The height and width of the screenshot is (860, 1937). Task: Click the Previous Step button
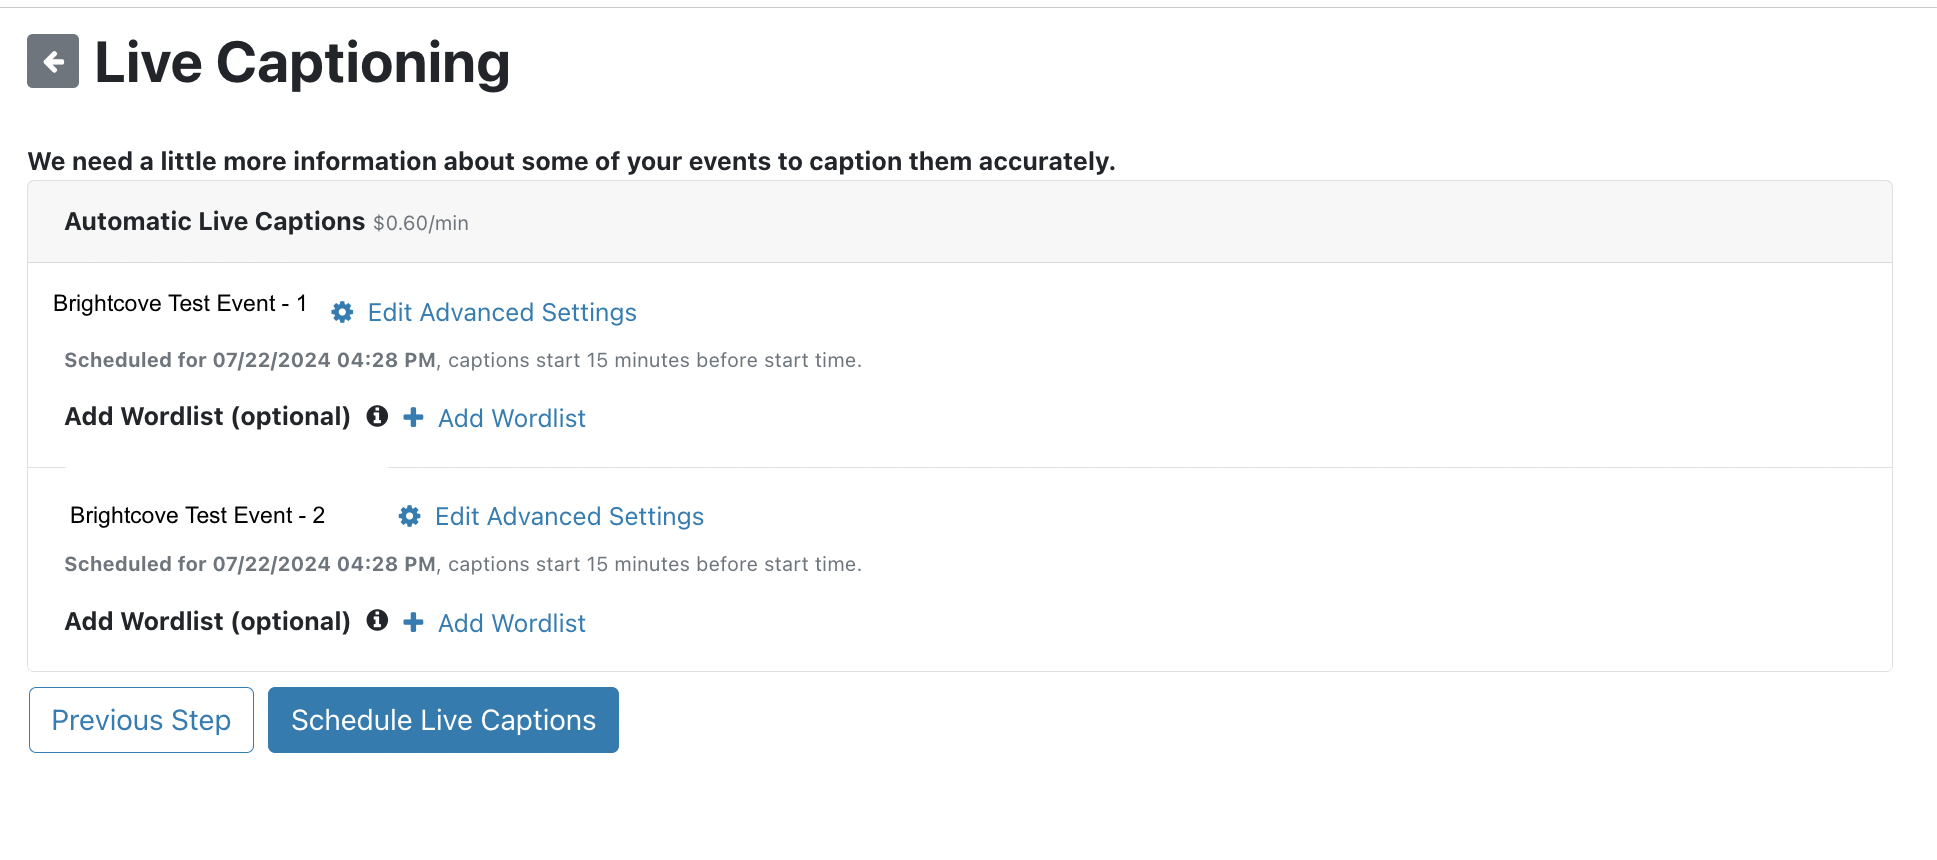[x=141, y=719]
